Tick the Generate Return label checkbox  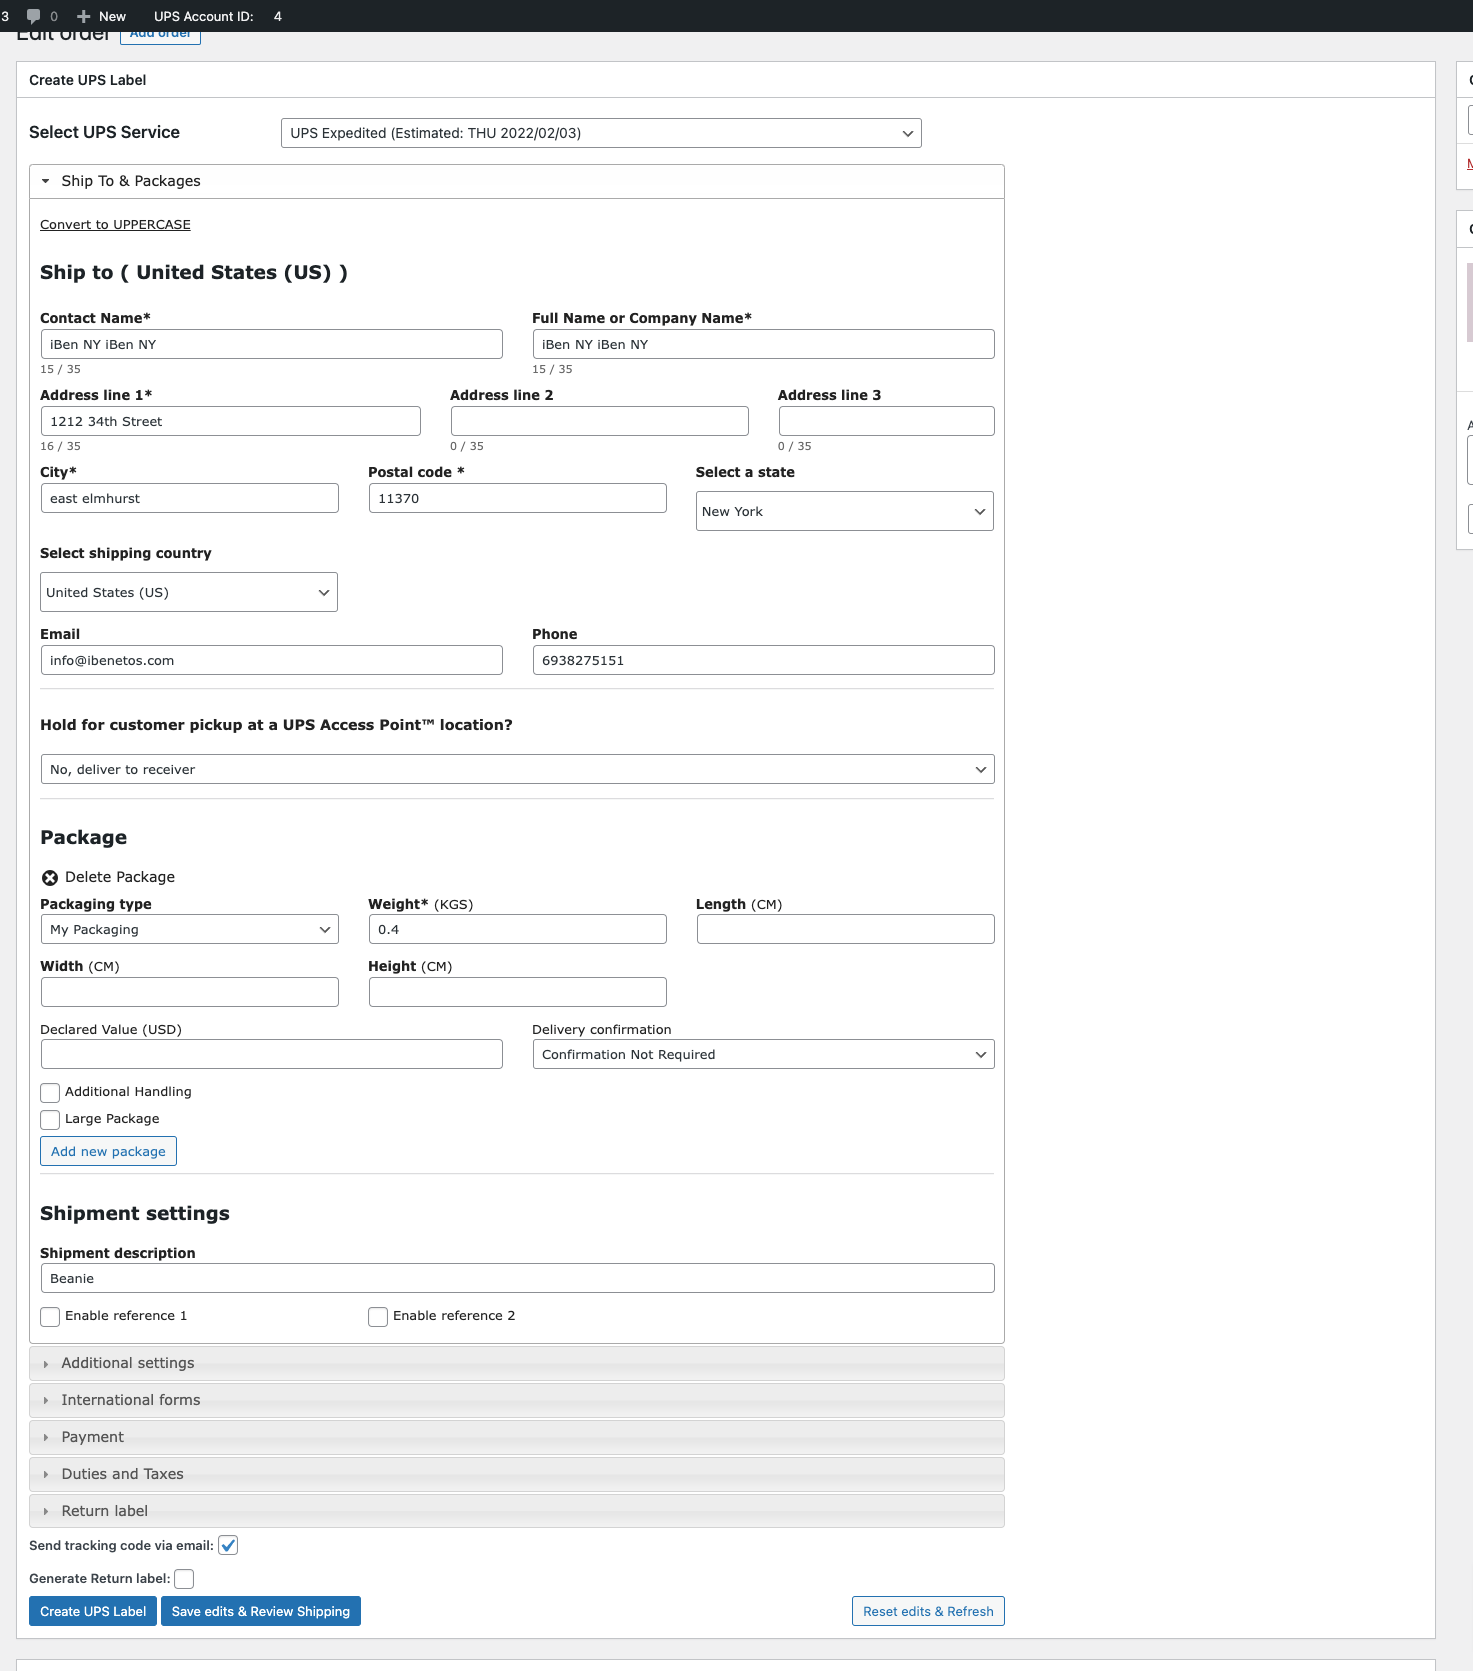pyautogui.click(x=184, y=1579)
